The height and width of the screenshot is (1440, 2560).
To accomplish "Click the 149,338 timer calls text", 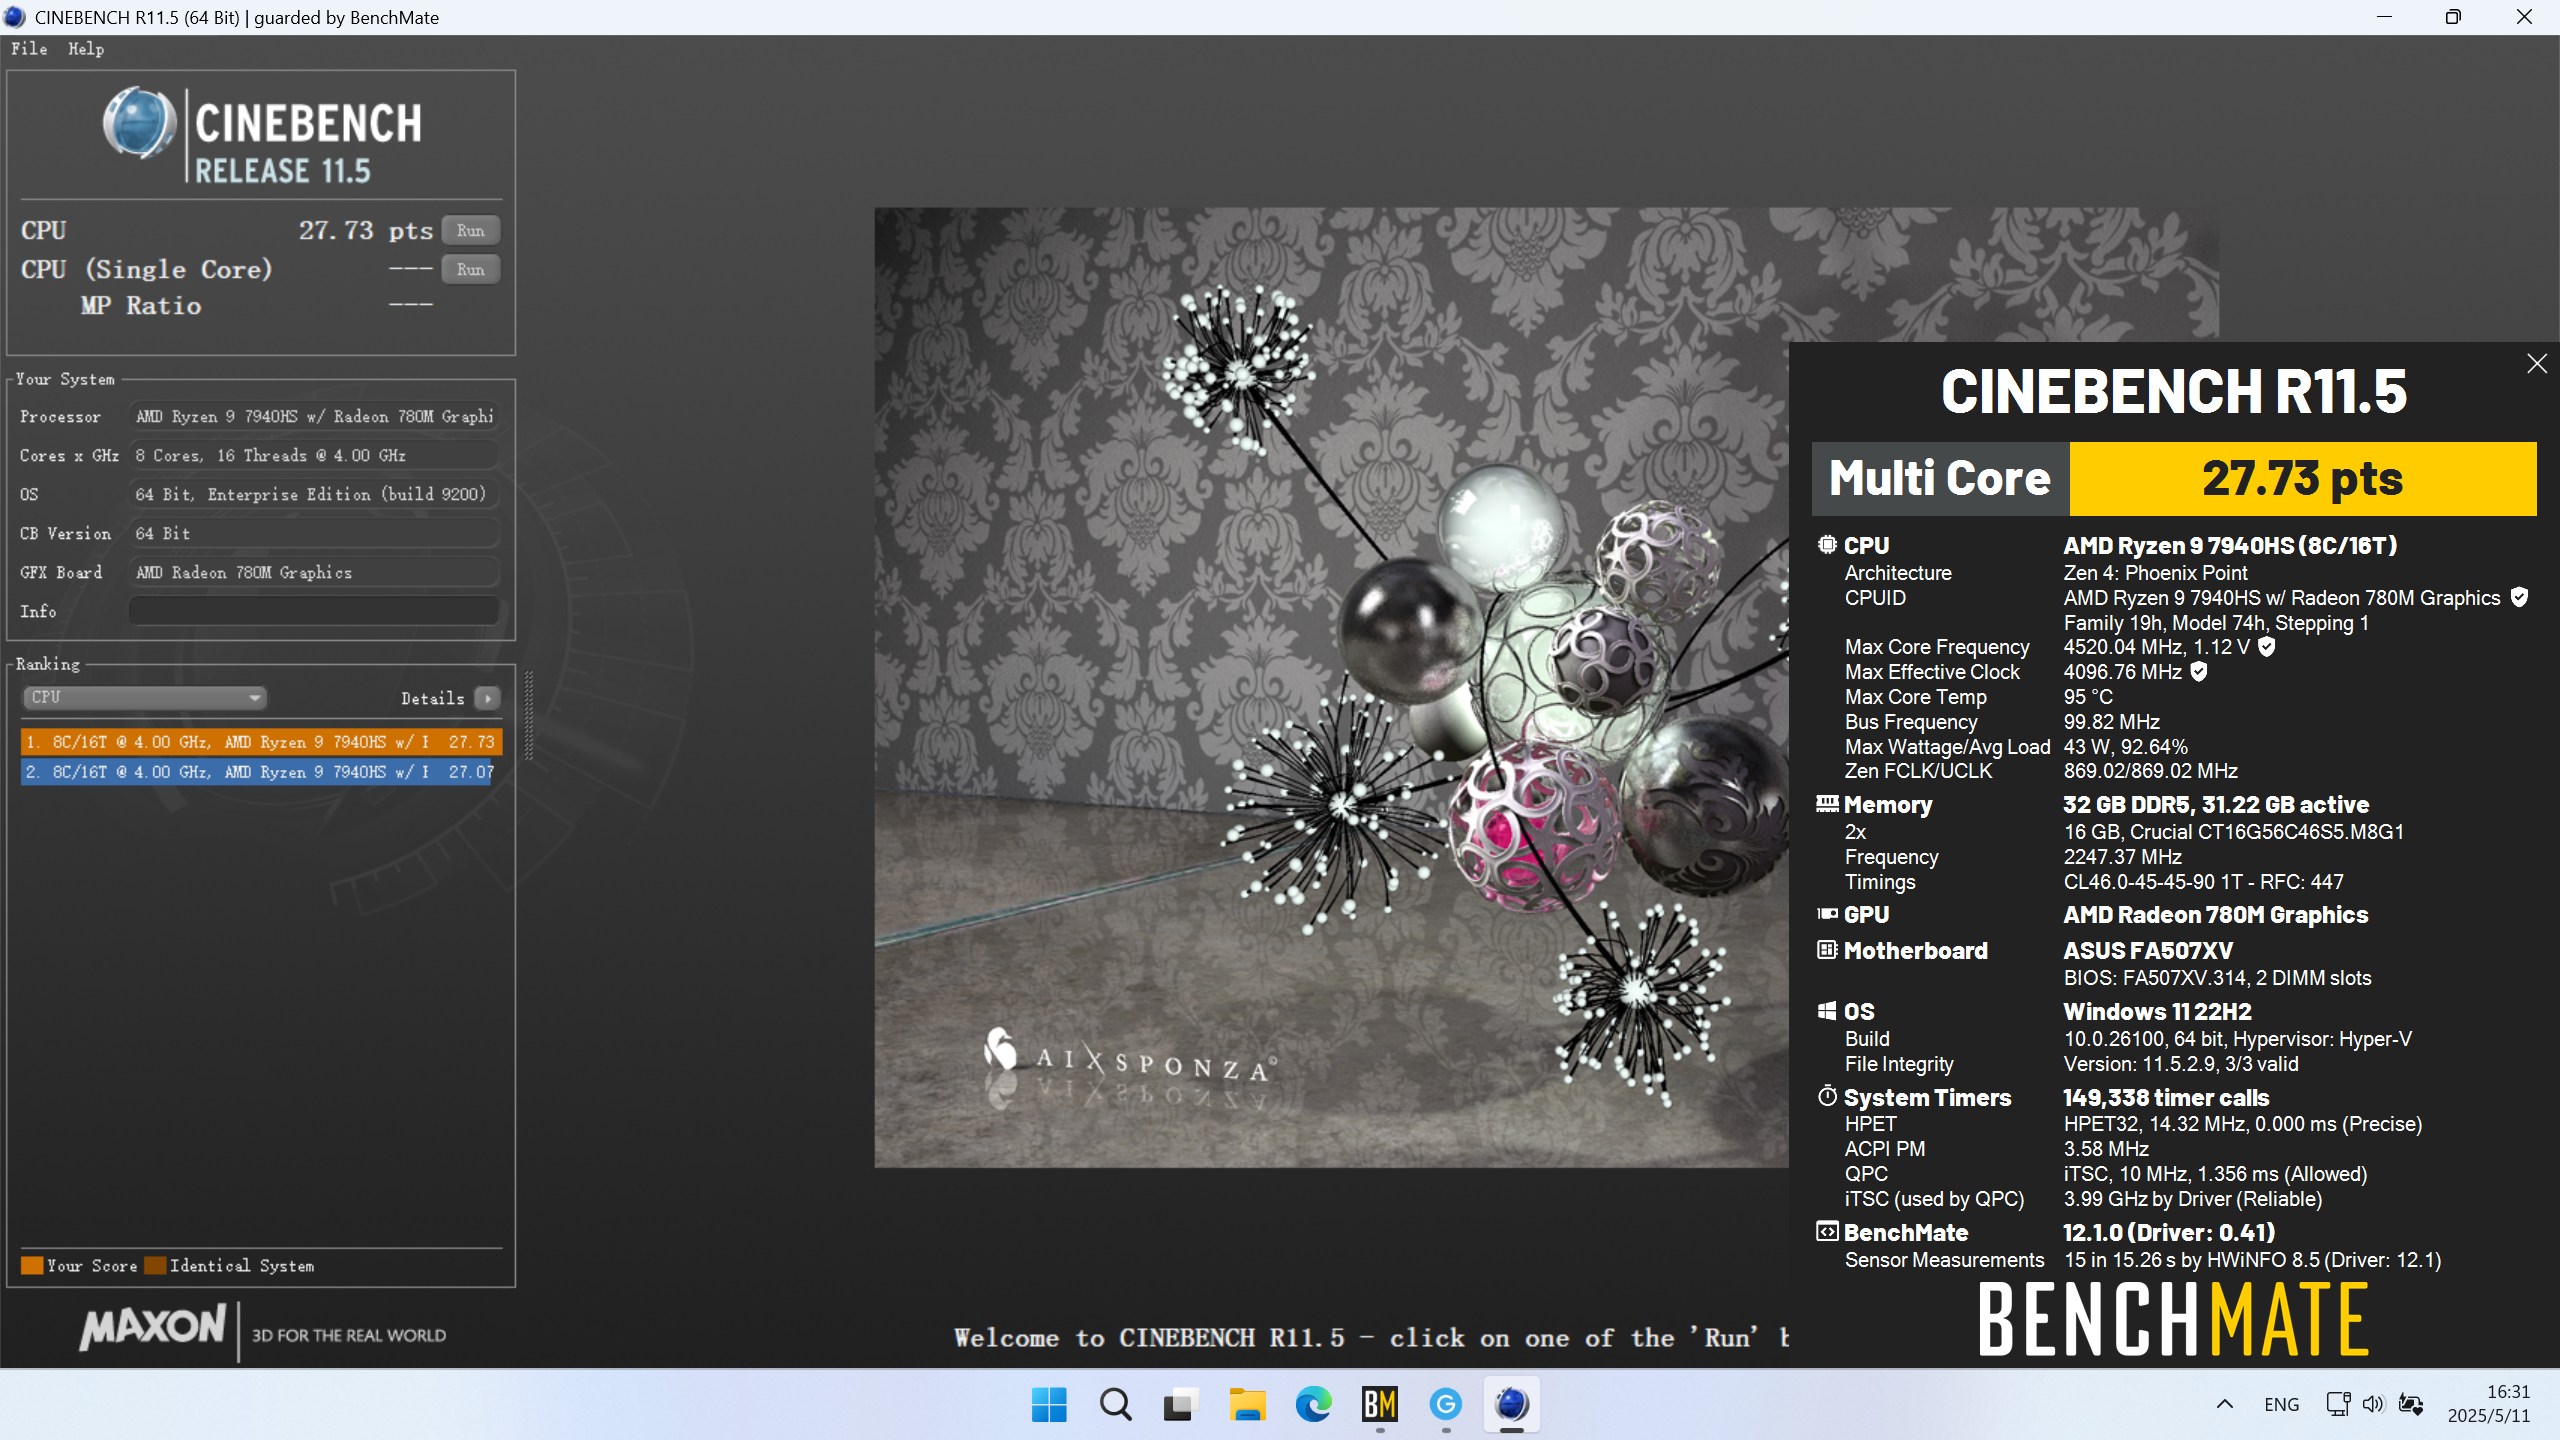I will [x=2166, y=1097].
